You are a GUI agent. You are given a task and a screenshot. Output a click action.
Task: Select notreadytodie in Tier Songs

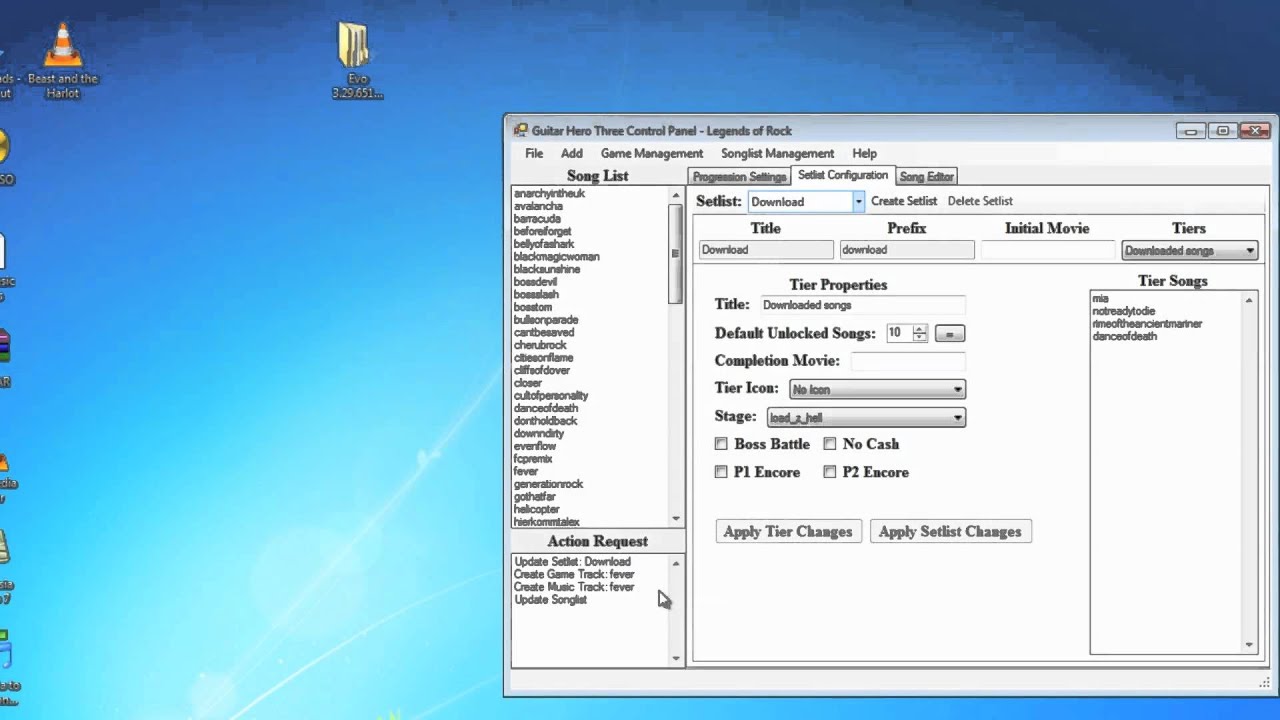(x=1123, y=311)
